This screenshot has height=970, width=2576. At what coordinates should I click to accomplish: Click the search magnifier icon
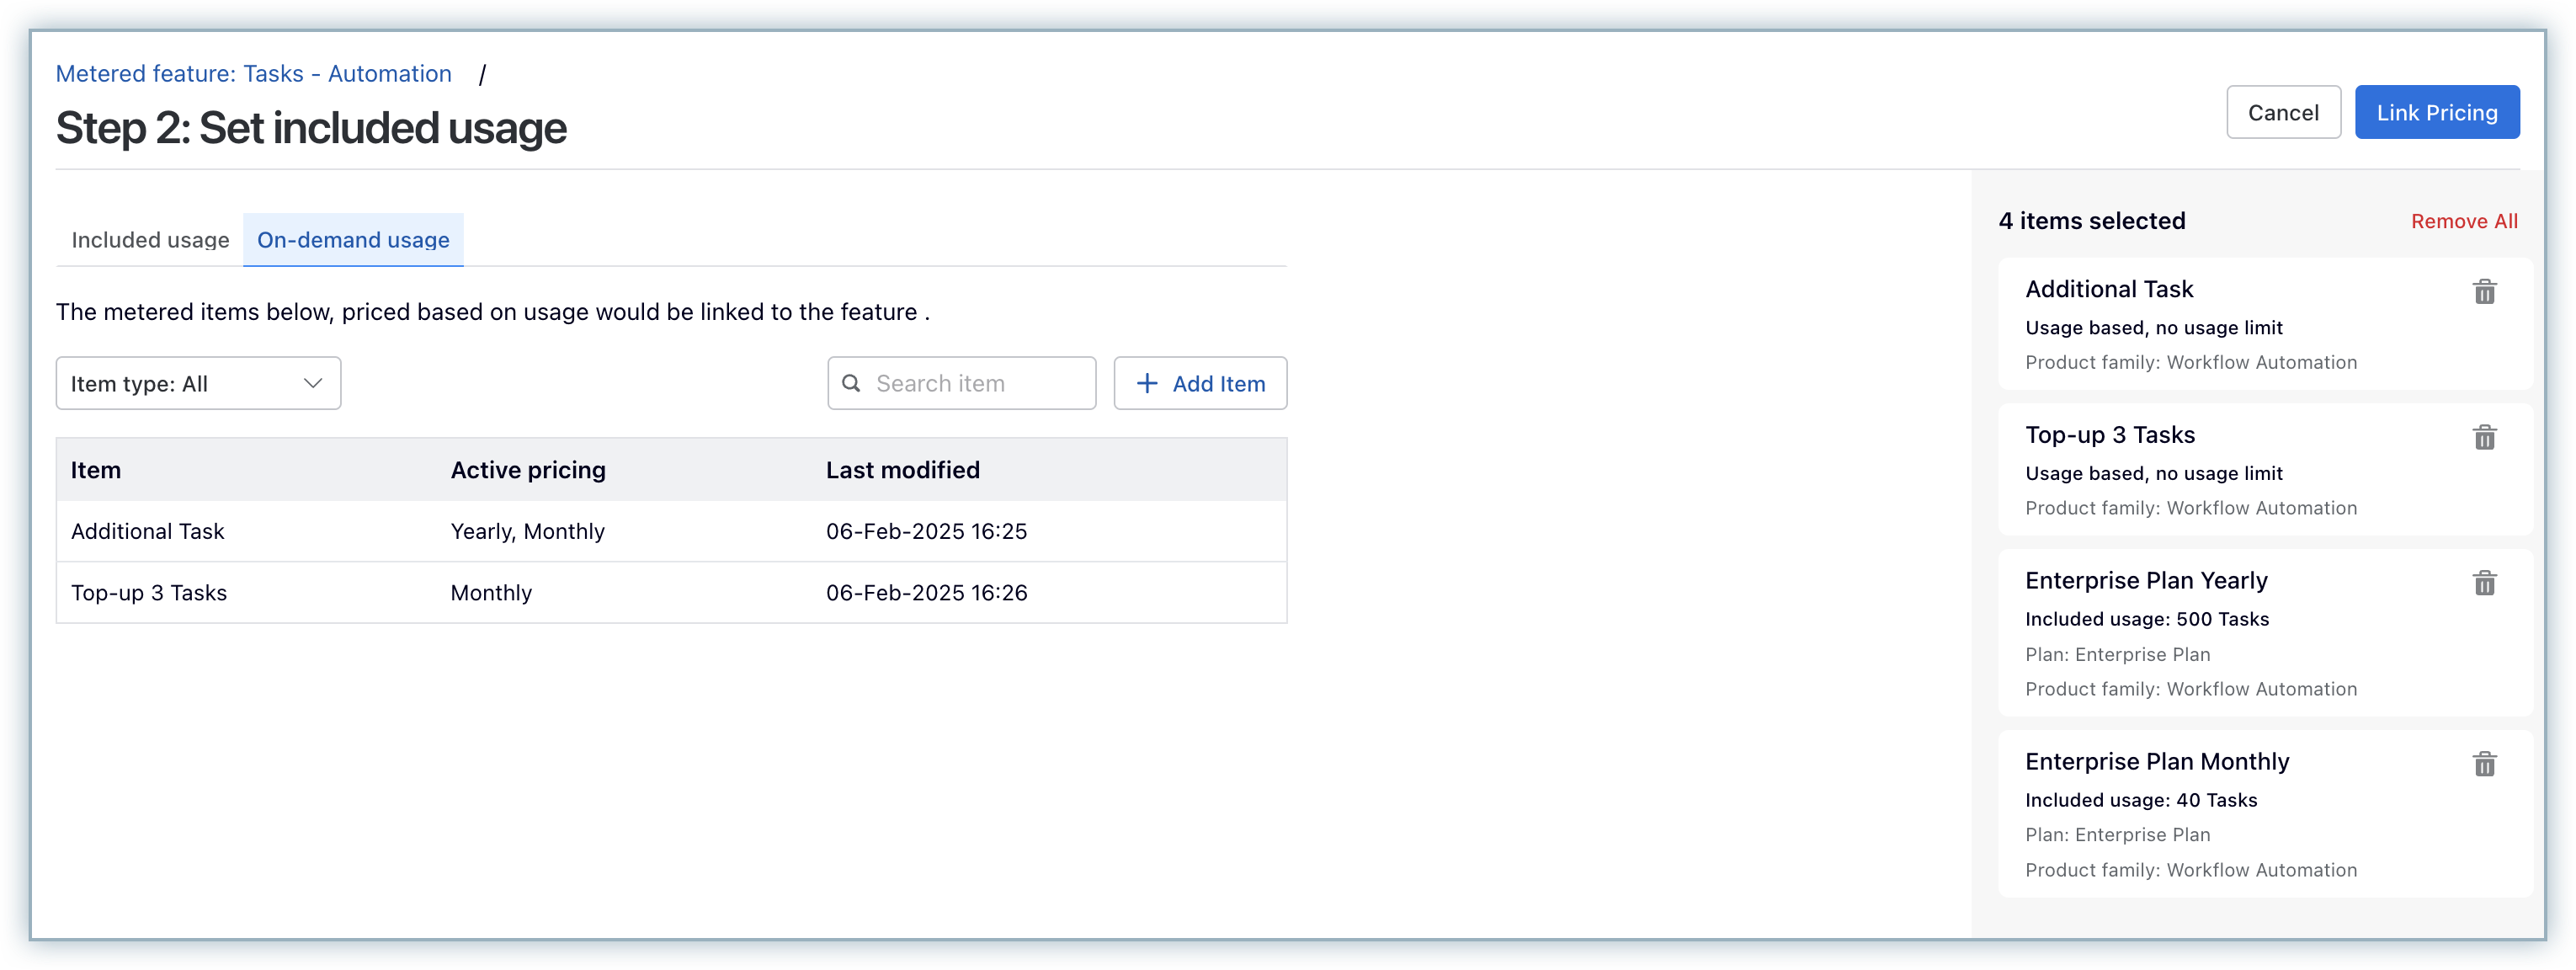coord(851,384)
